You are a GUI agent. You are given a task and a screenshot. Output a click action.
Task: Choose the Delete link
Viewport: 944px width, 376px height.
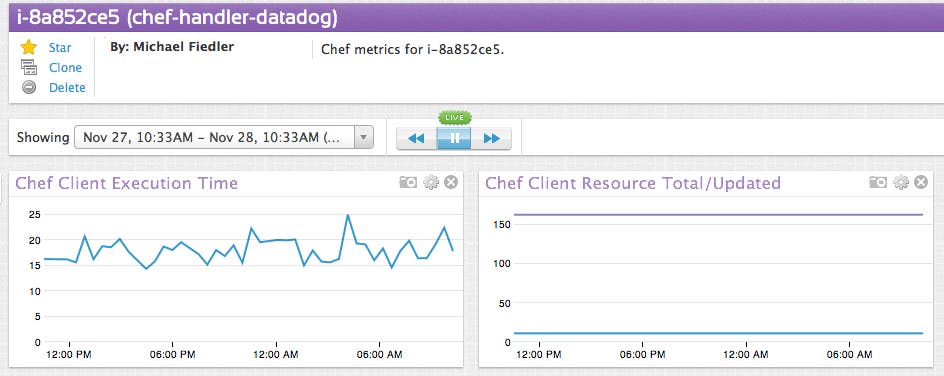click(67, 87)
